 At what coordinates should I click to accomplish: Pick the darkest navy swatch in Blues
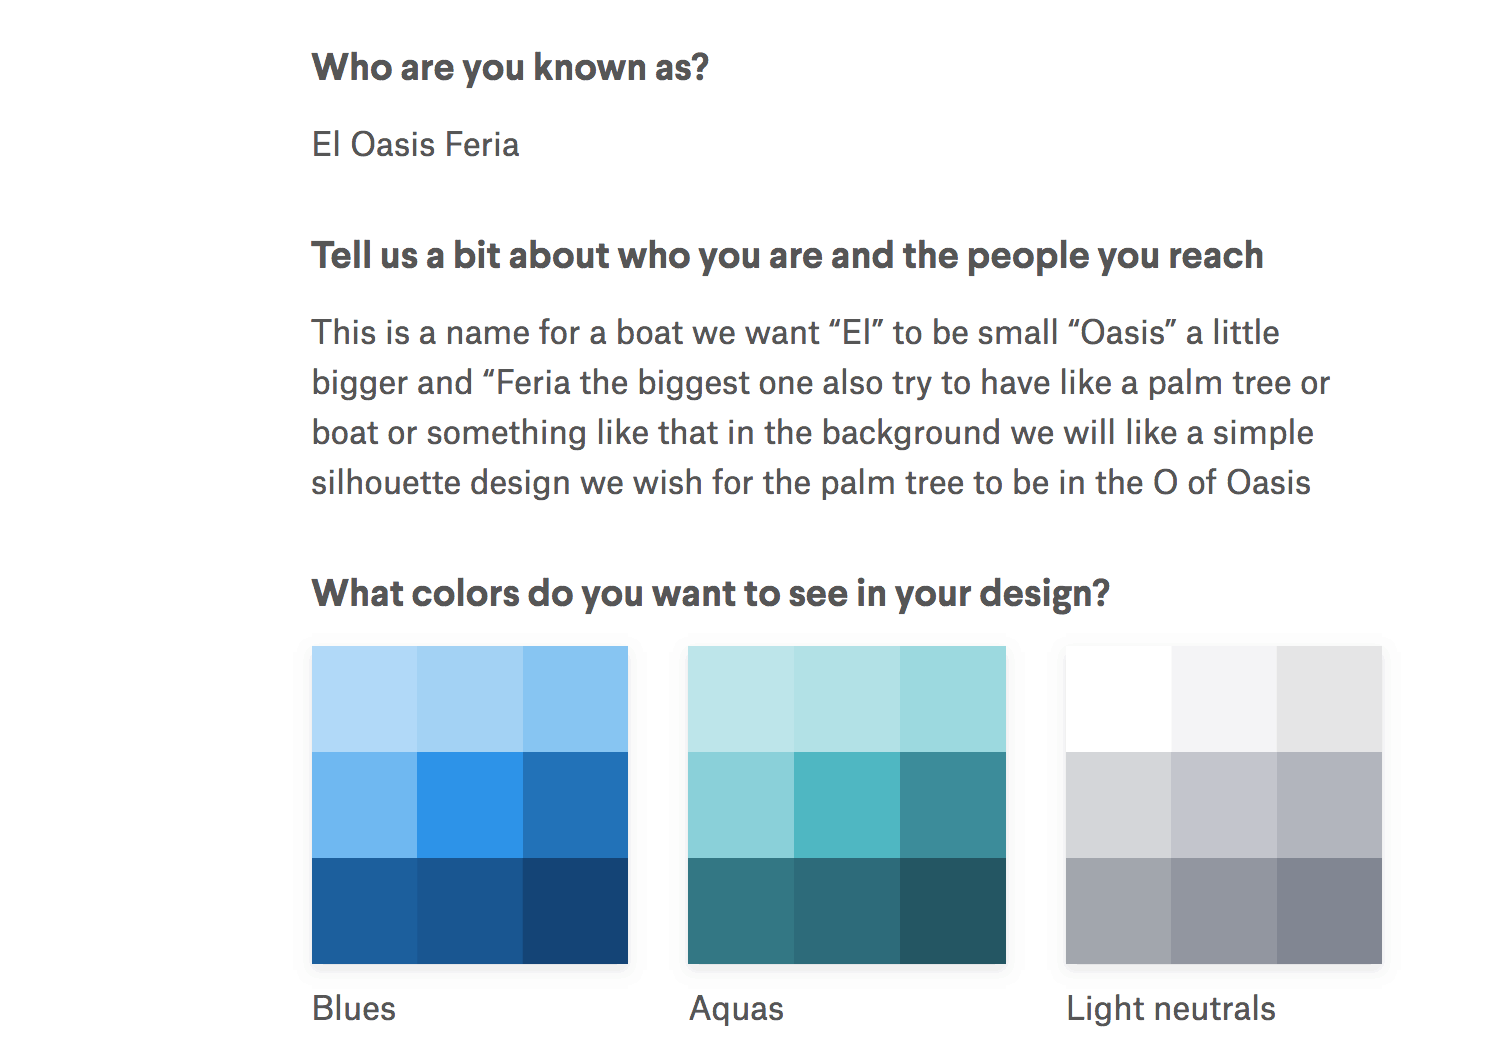click(575, 911)
